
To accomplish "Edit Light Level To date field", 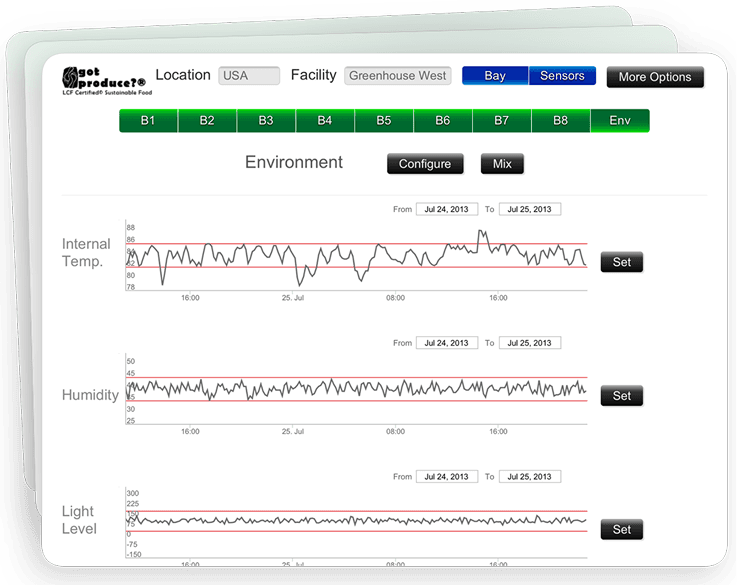I will pos(530,476).
